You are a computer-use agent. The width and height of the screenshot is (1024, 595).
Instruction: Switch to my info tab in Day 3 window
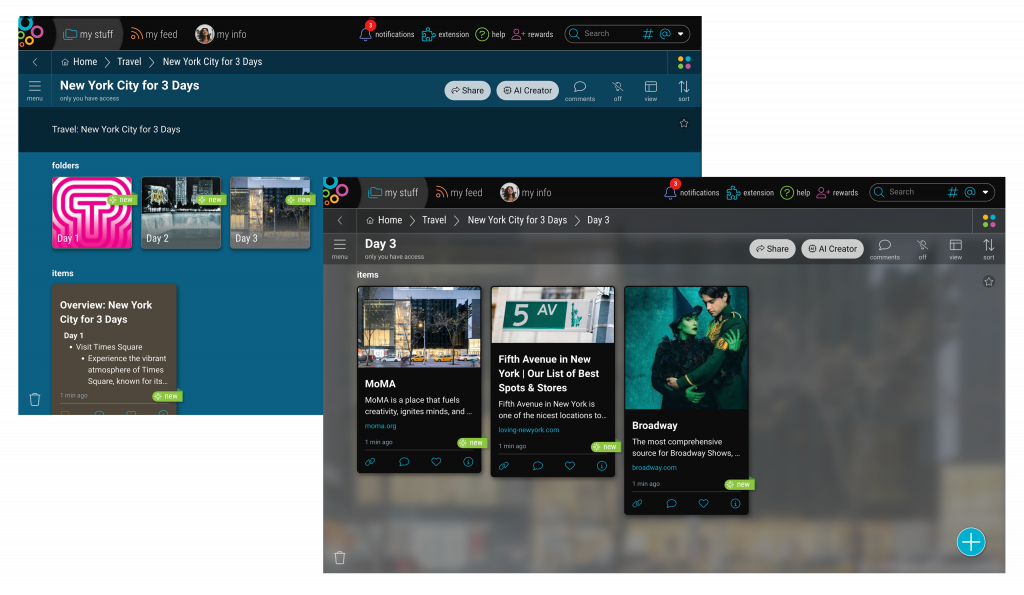coord(526,193)
